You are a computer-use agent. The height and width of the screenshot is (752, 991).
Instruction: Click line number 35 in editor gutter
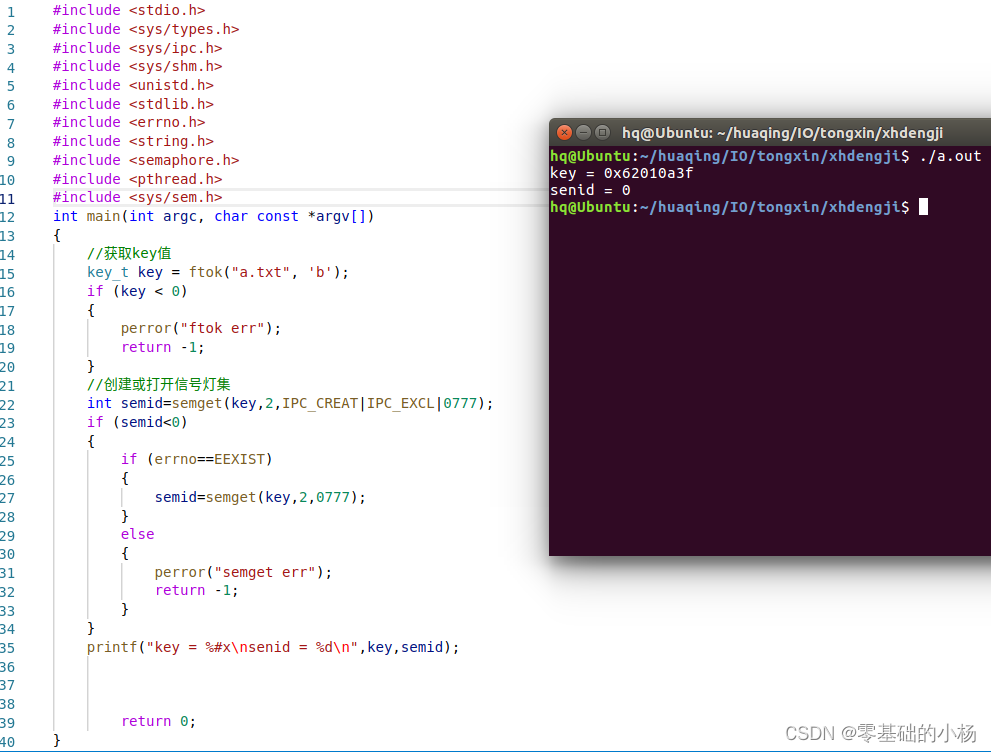coord(7,648)
